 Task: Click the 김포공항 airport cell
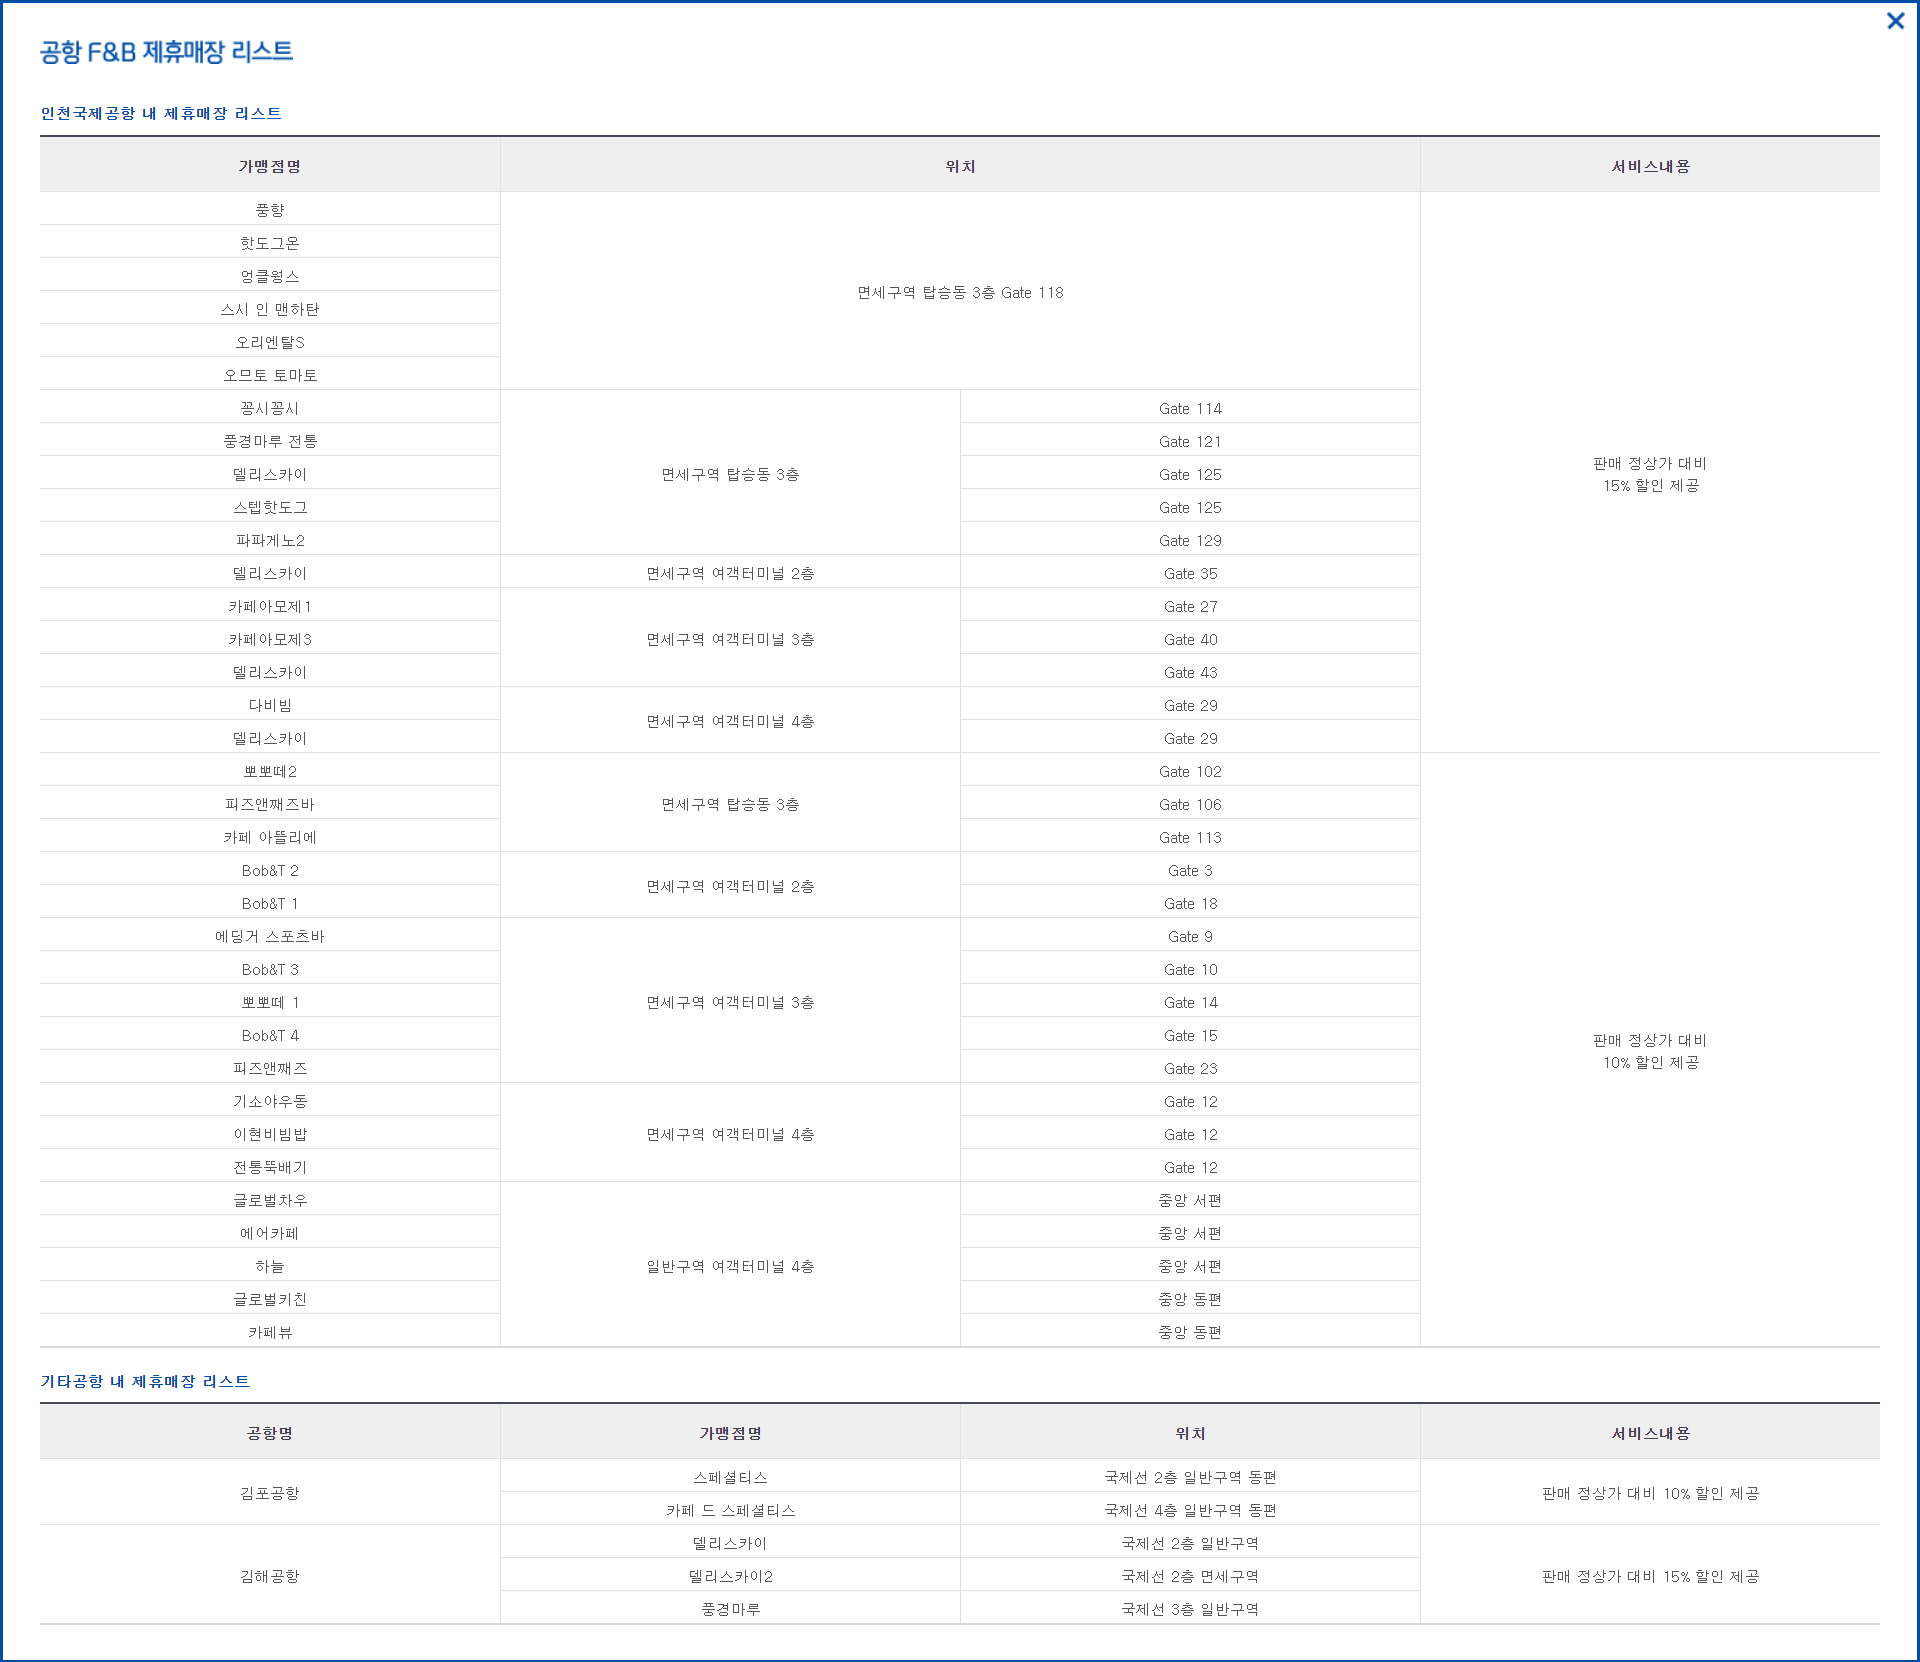point(269,1493)
